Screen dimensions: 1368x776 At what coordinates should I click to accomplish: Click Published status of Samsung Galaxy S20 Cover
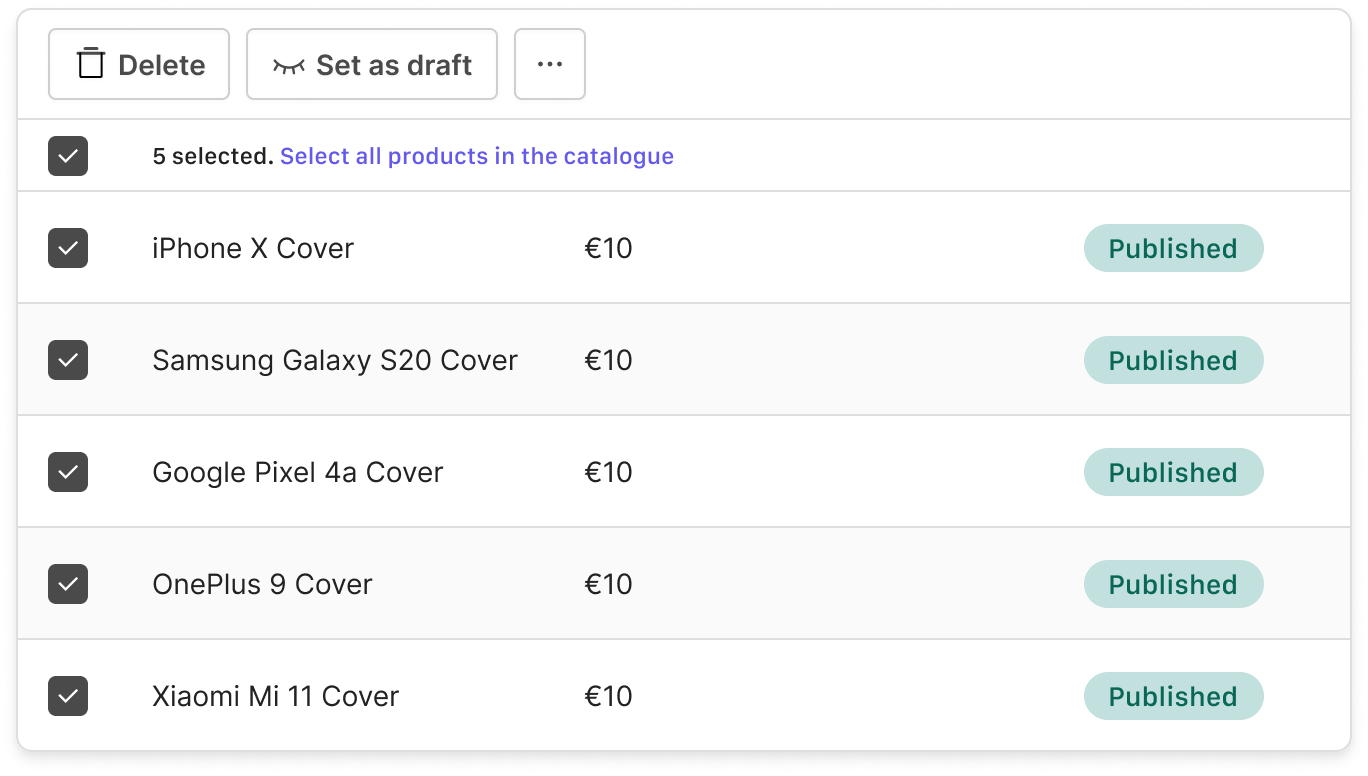tap(1173, 360)
